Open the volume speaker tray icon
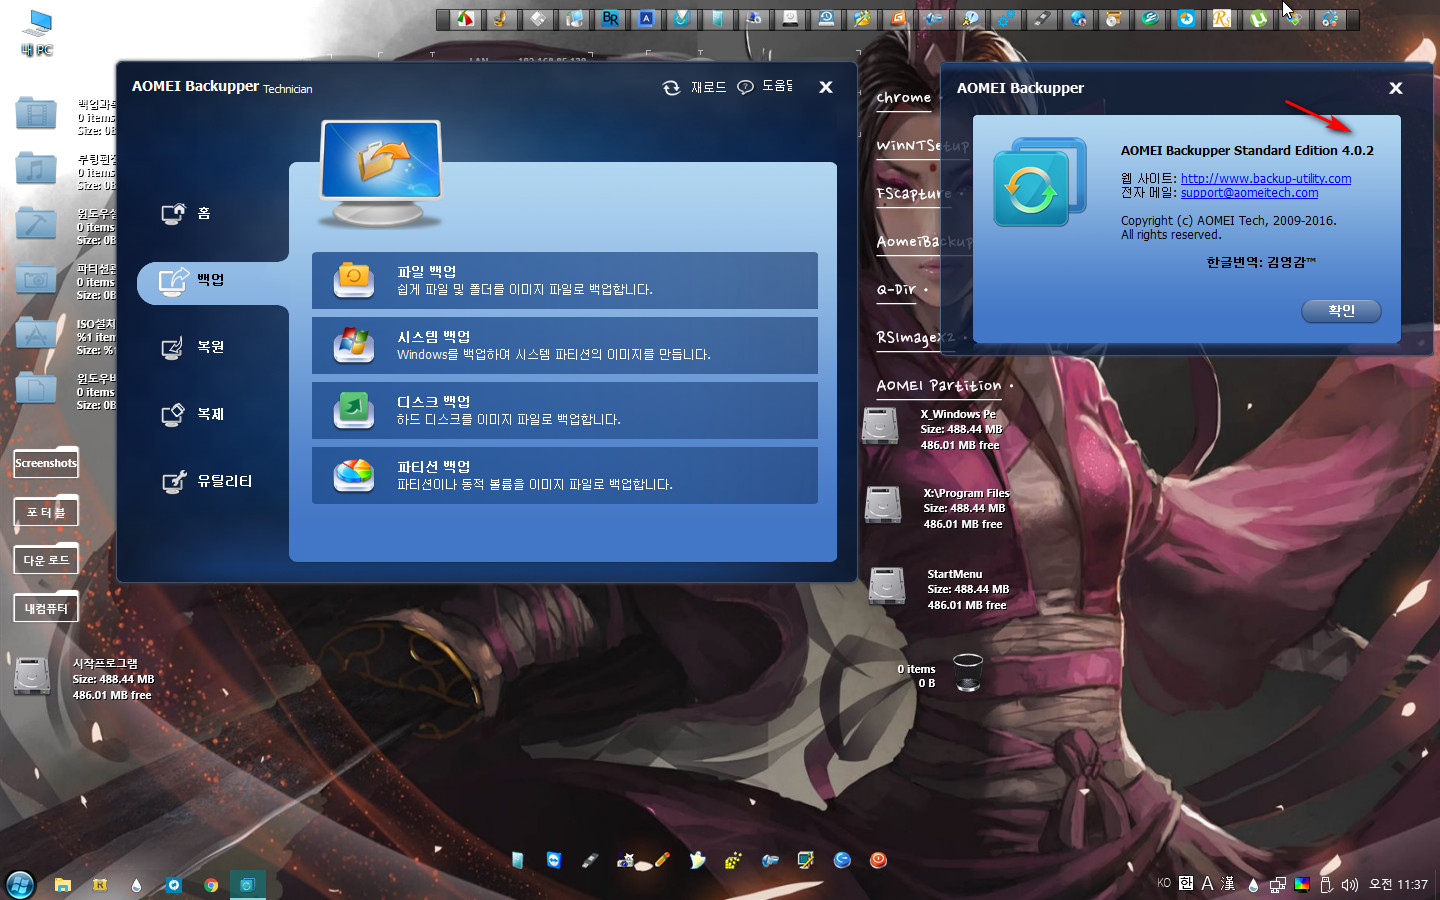Image resolution: width=1440 pixels, height=900 pixels. (x=1349, y=884)
